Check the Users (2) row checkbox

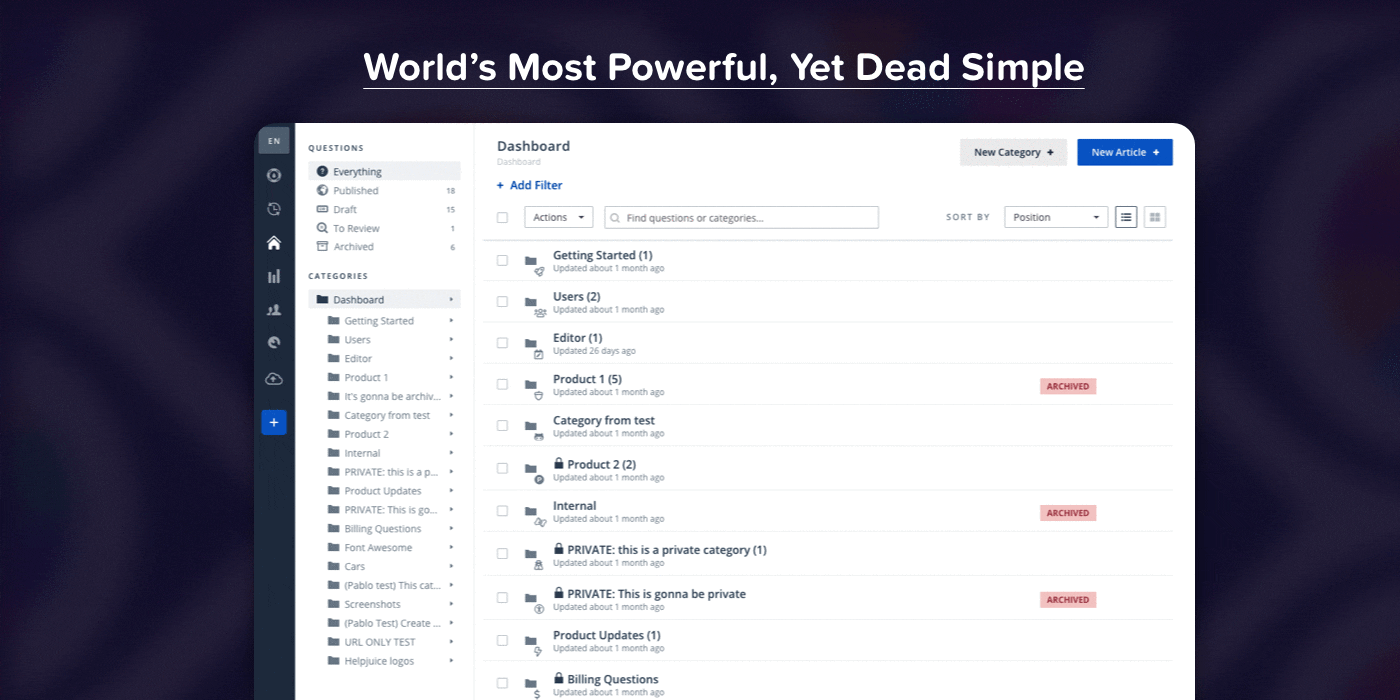tap(502, 301)
